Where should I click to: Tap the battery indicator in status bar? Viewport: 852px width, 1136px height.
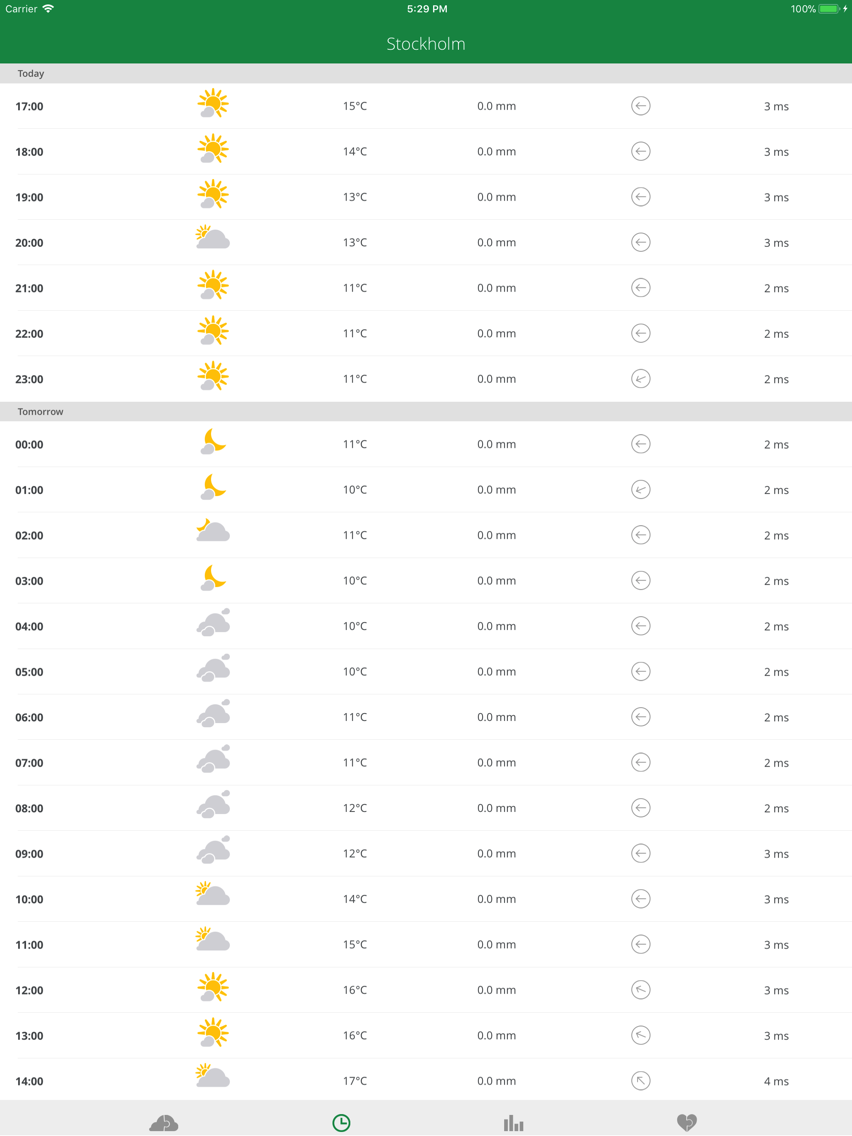829,9
